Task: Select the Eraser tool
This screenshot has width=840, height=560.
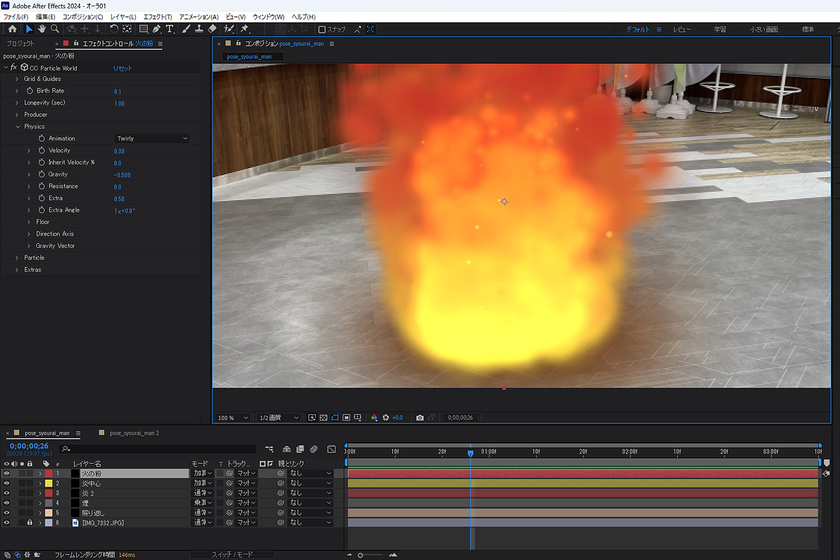Action: click(212, 29)
